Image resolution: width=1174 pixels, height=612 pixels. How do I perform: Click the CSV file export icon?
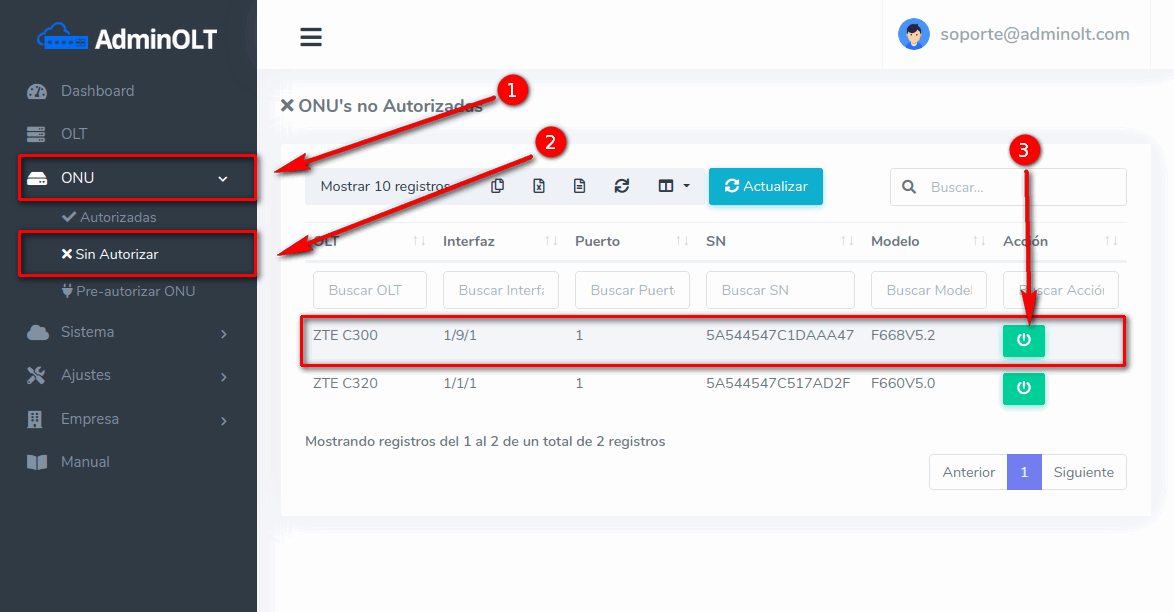(579, 186)
